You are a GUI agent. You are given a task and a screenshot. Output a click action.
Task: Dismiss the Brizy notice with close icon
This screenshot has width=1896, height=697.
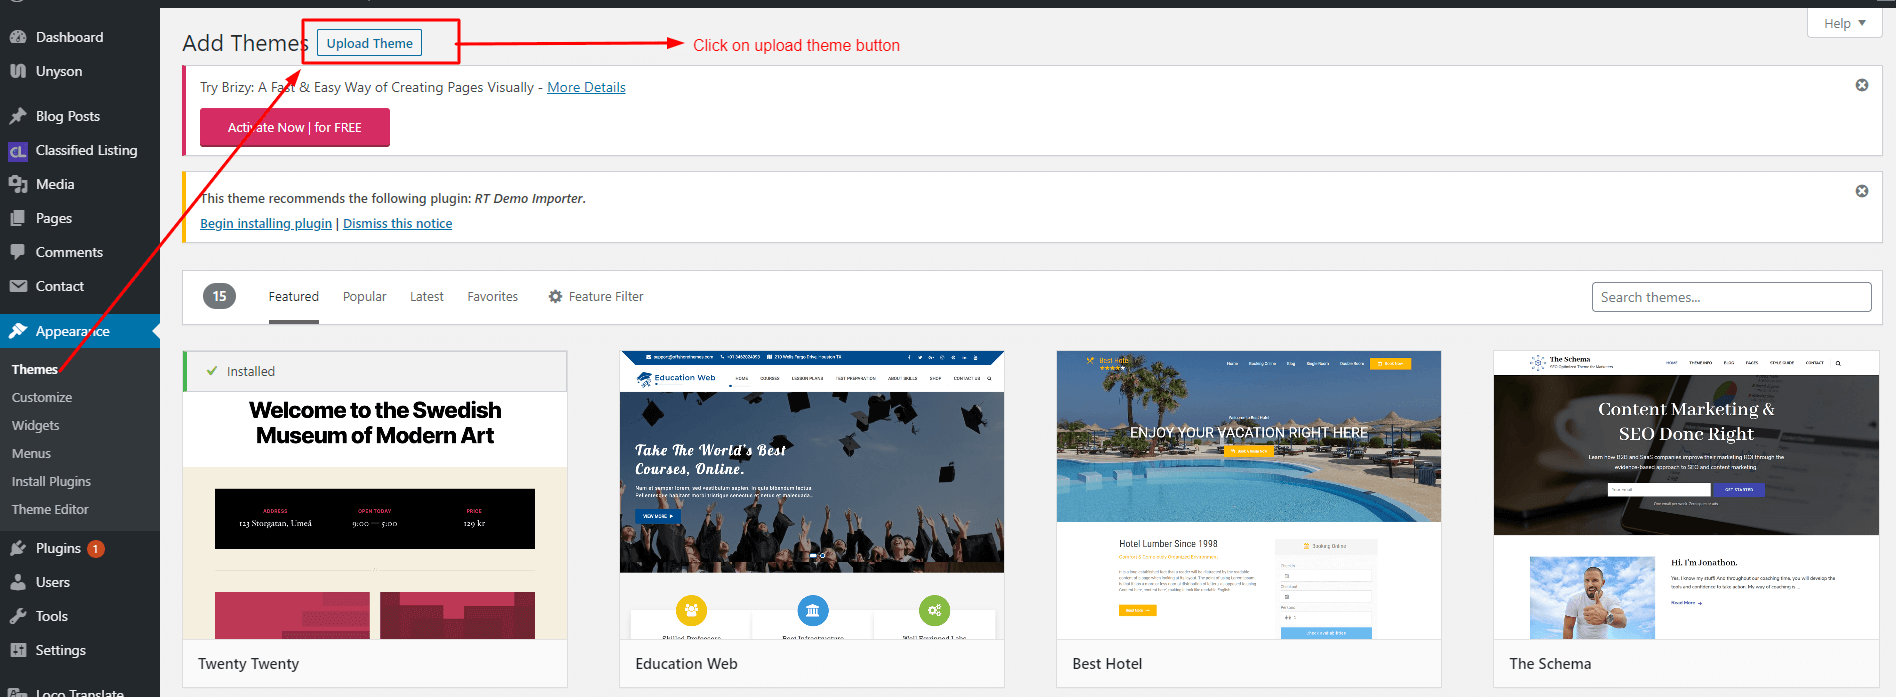point(1862,85)
